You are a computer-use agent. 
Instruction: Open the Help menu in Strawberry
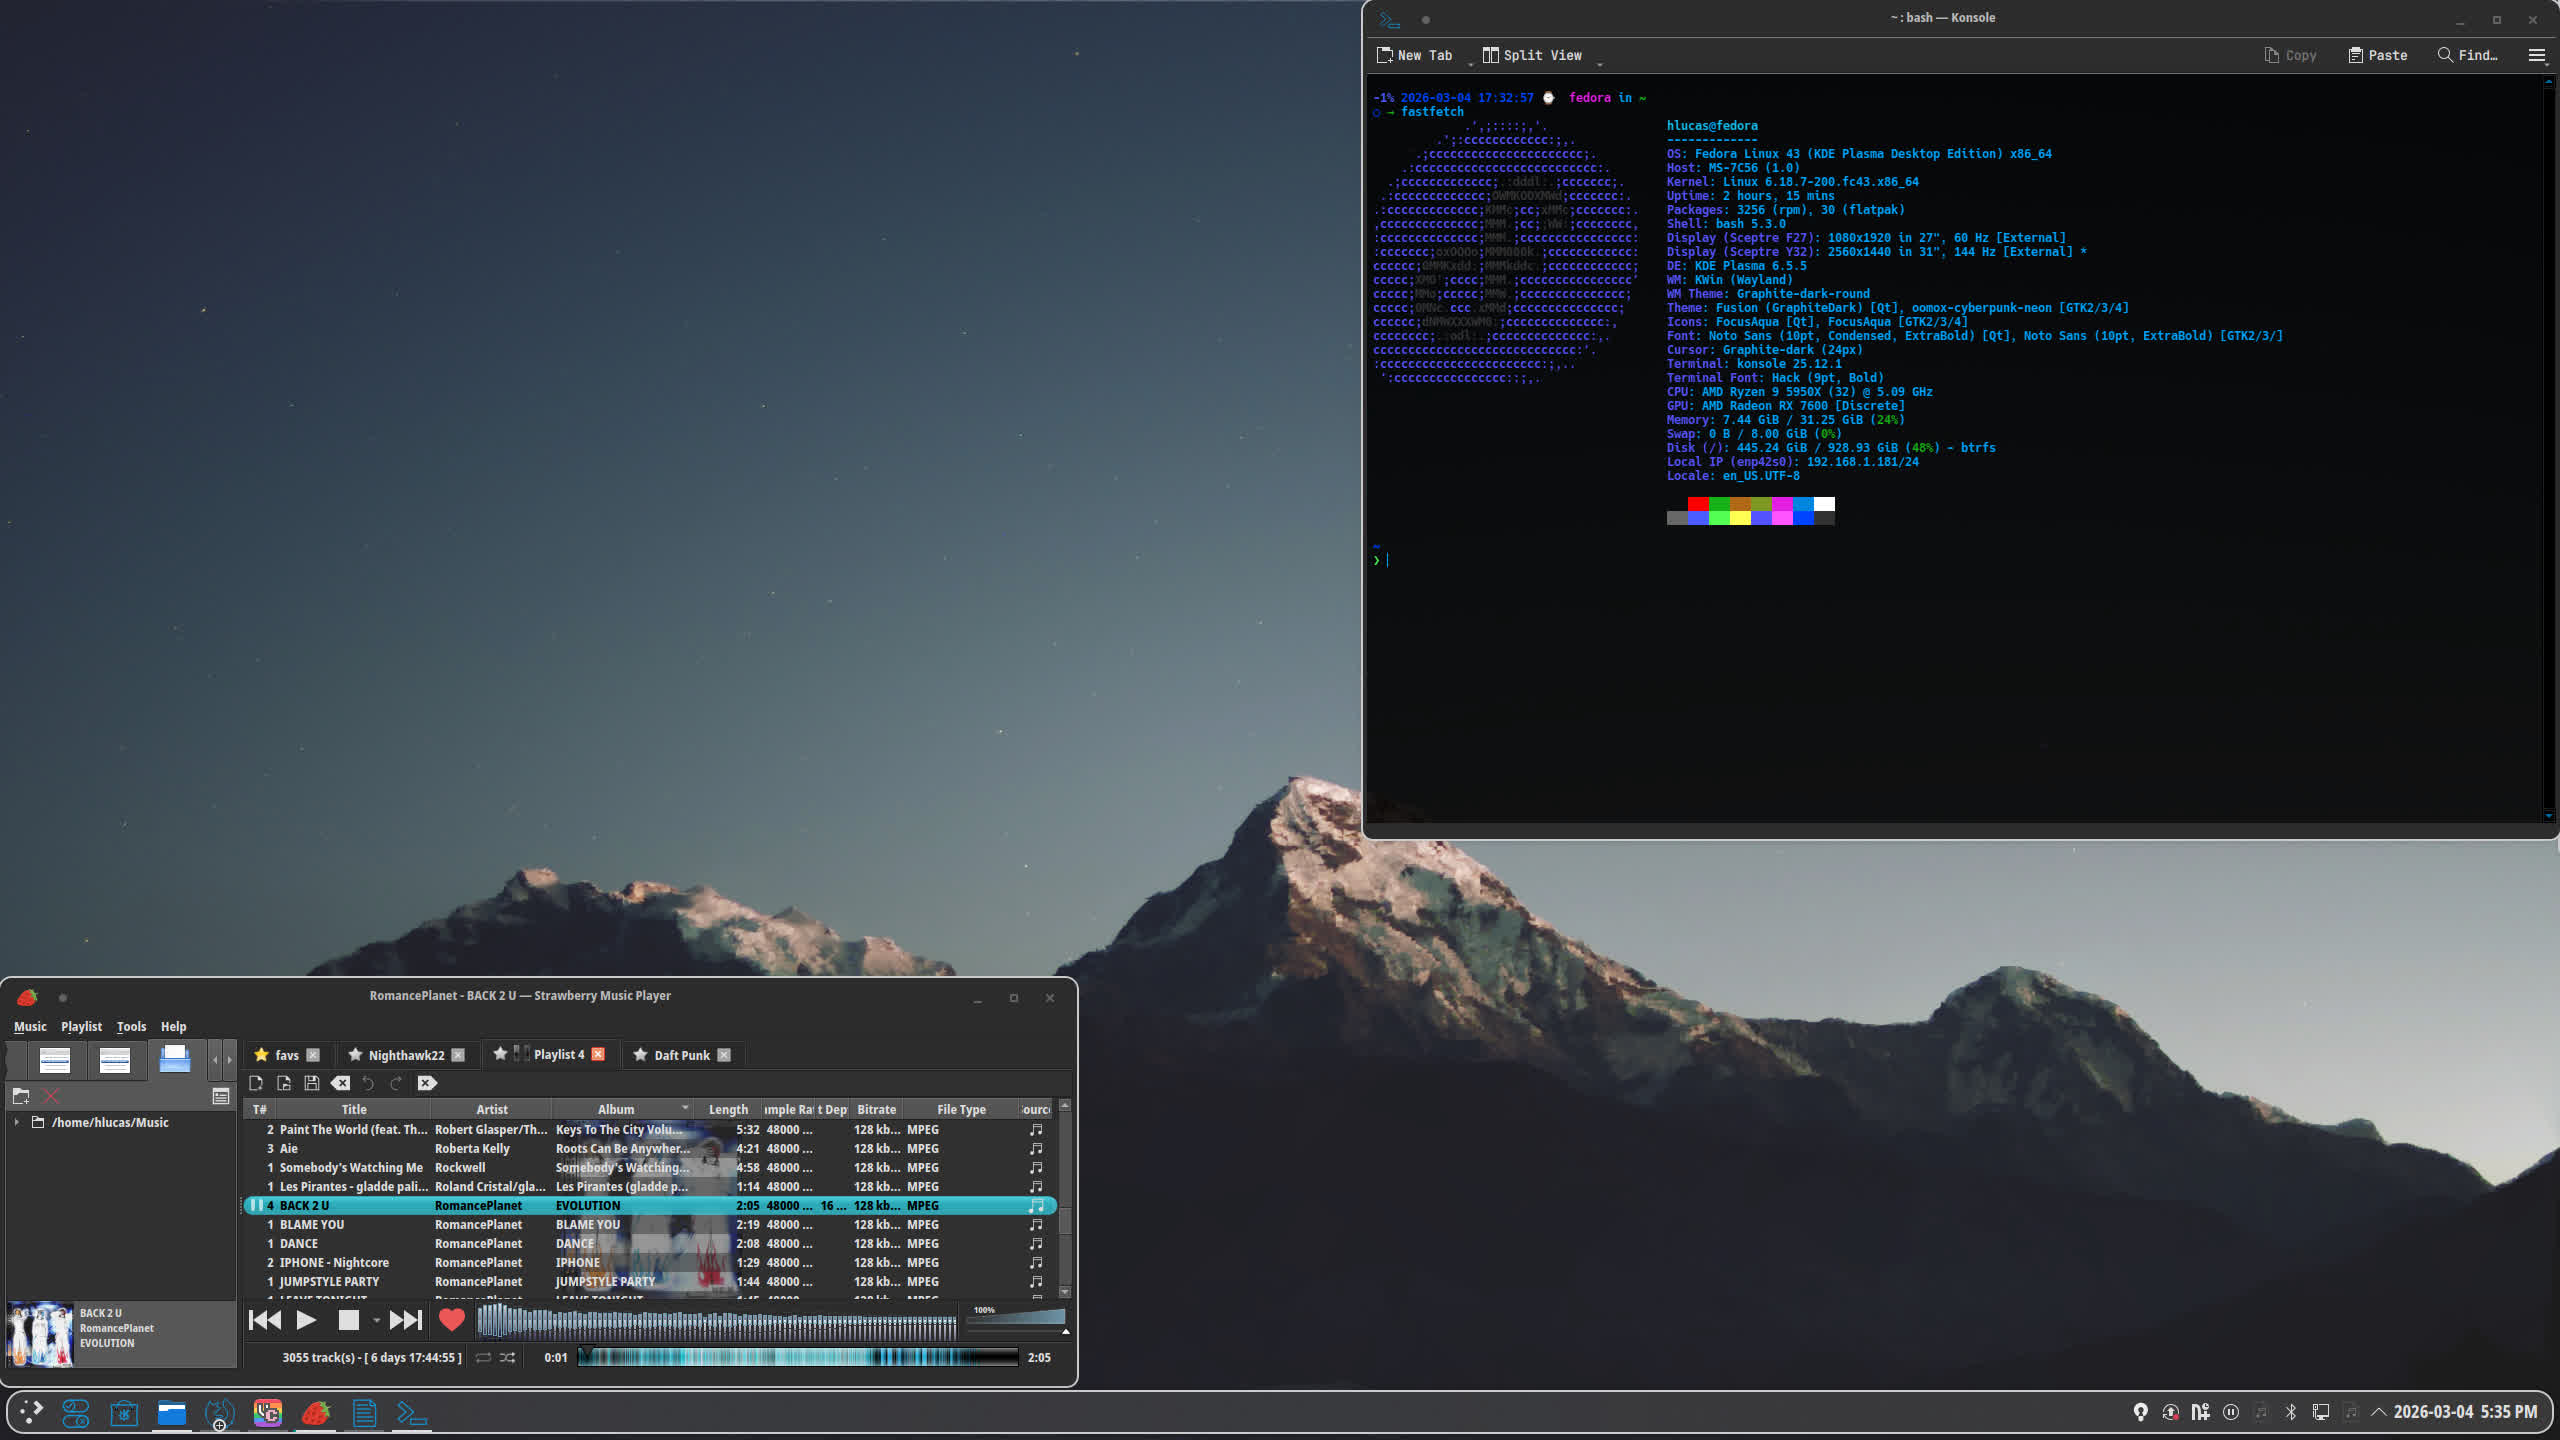point(173,1027)
